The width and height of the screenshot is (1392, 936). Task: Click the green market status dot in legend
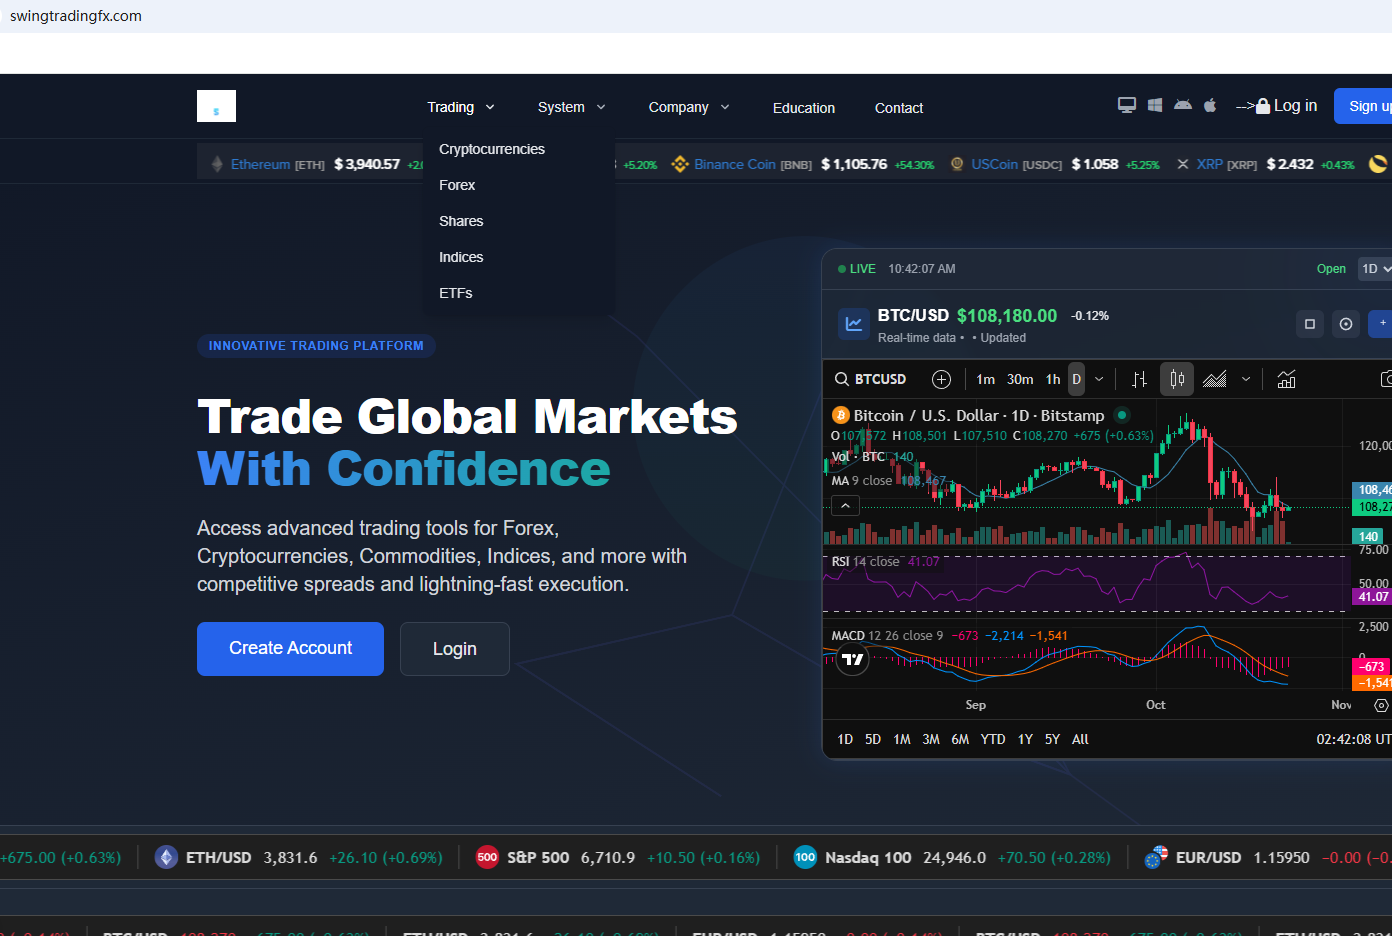[x=1122, y=415]
